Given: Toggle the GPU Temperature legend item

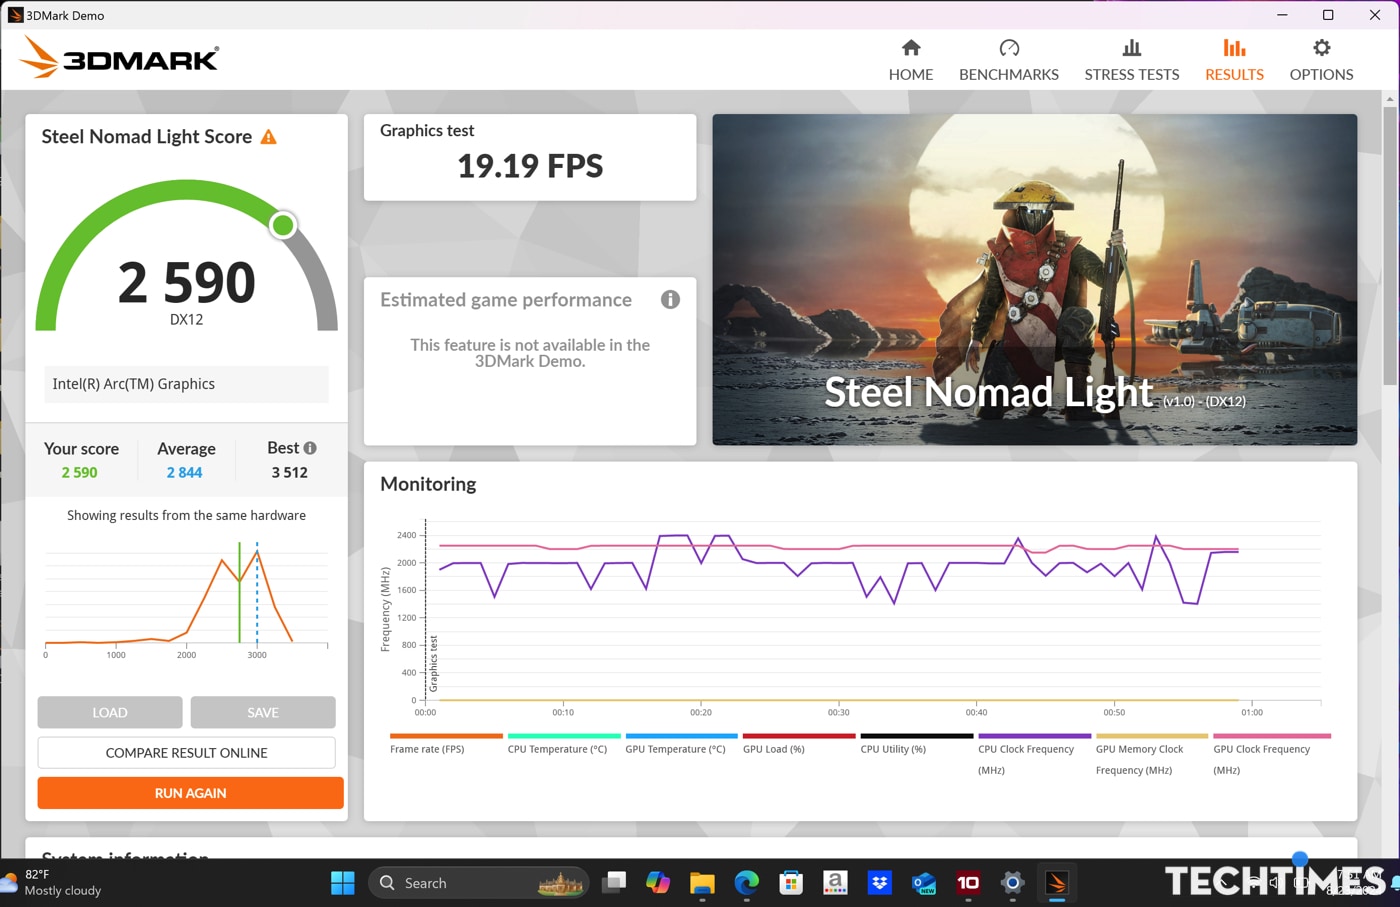Looking at the screenshot, I should click(681, 744).
